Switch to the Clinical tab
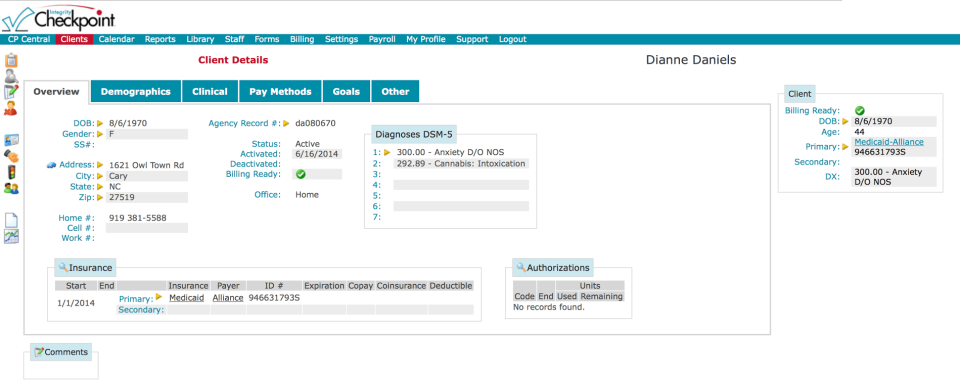Viewport: 960px width, 385px height. pos(210,92)
